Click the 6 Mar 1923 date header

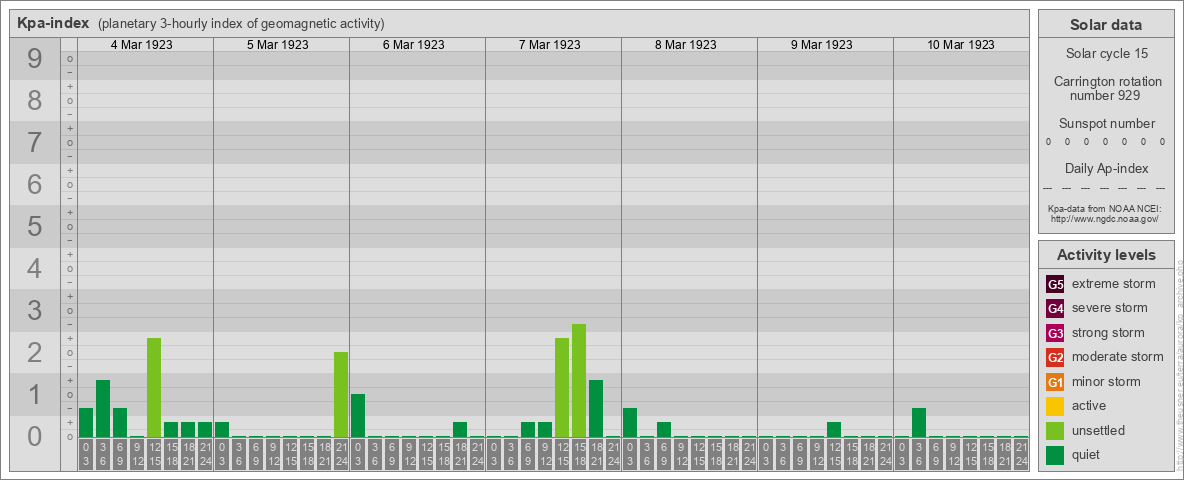click(x=413, y=45)
